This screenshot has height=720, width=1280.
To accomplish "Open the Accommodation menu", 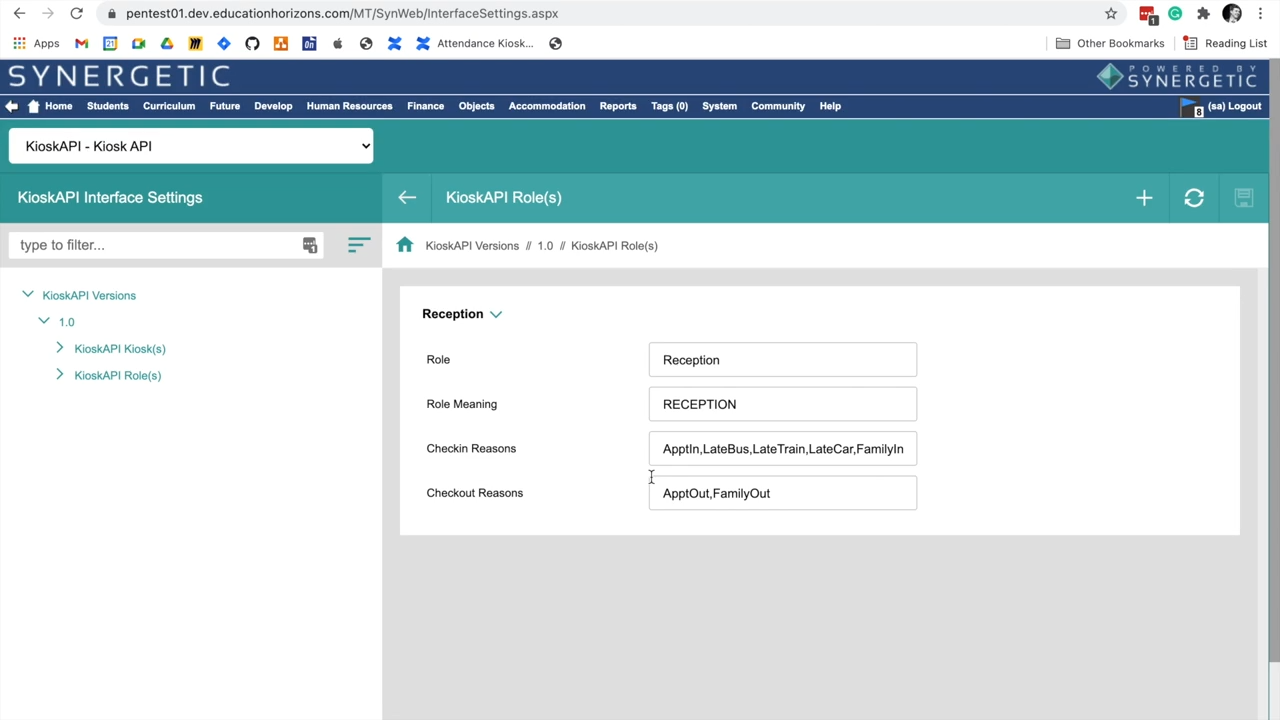I will click(x=547, y=106).
